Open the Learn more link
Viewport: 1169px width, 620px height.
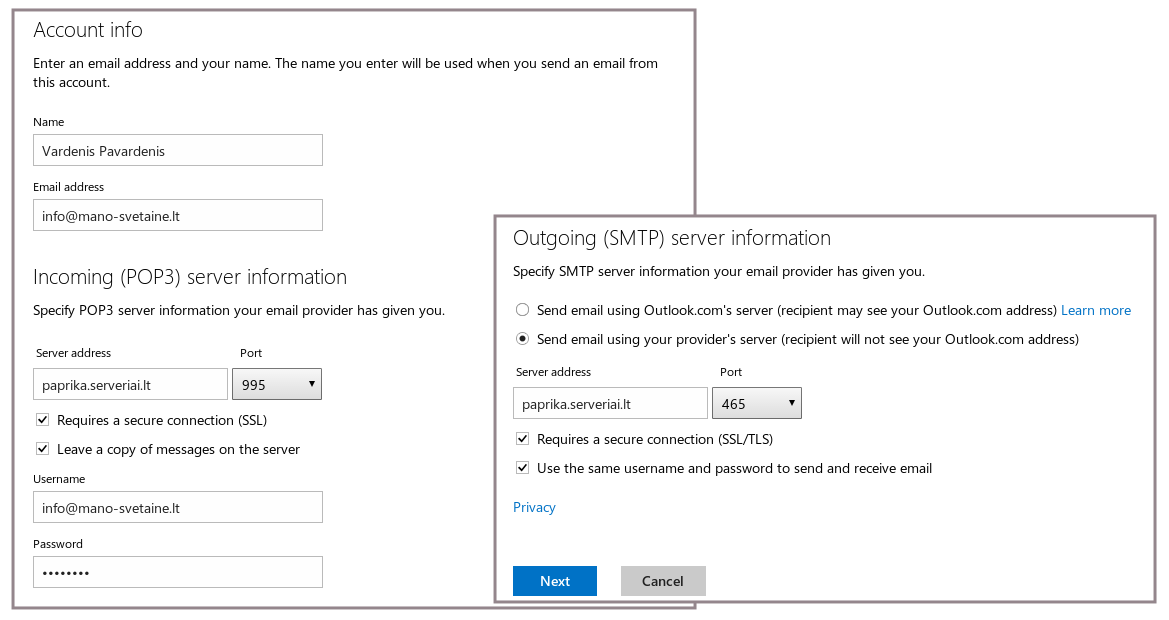coord(1096,310)
